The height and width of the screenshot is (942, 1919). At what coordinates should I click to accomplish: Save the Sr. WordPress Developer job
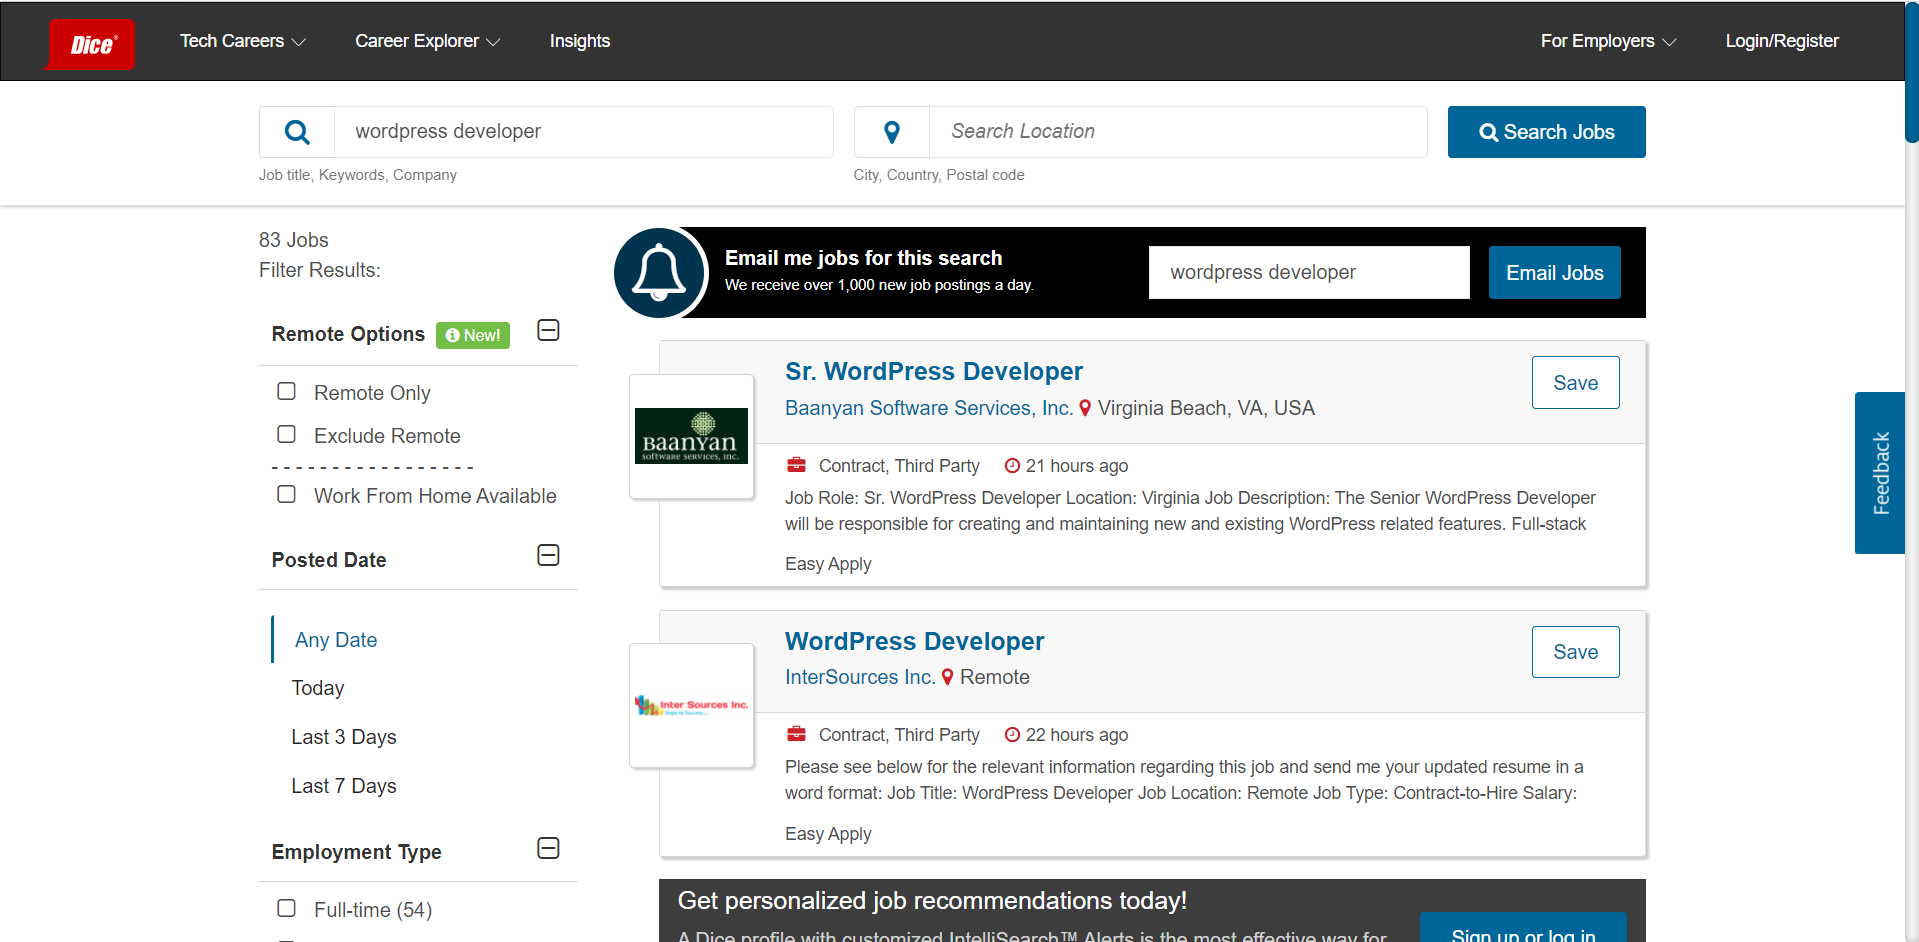click(1575, 383)
